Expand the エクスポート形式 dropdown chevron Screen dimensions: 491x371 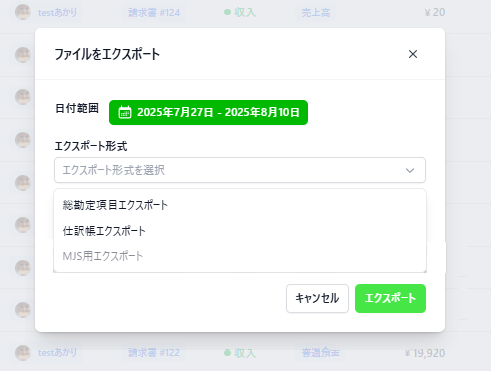410,170
